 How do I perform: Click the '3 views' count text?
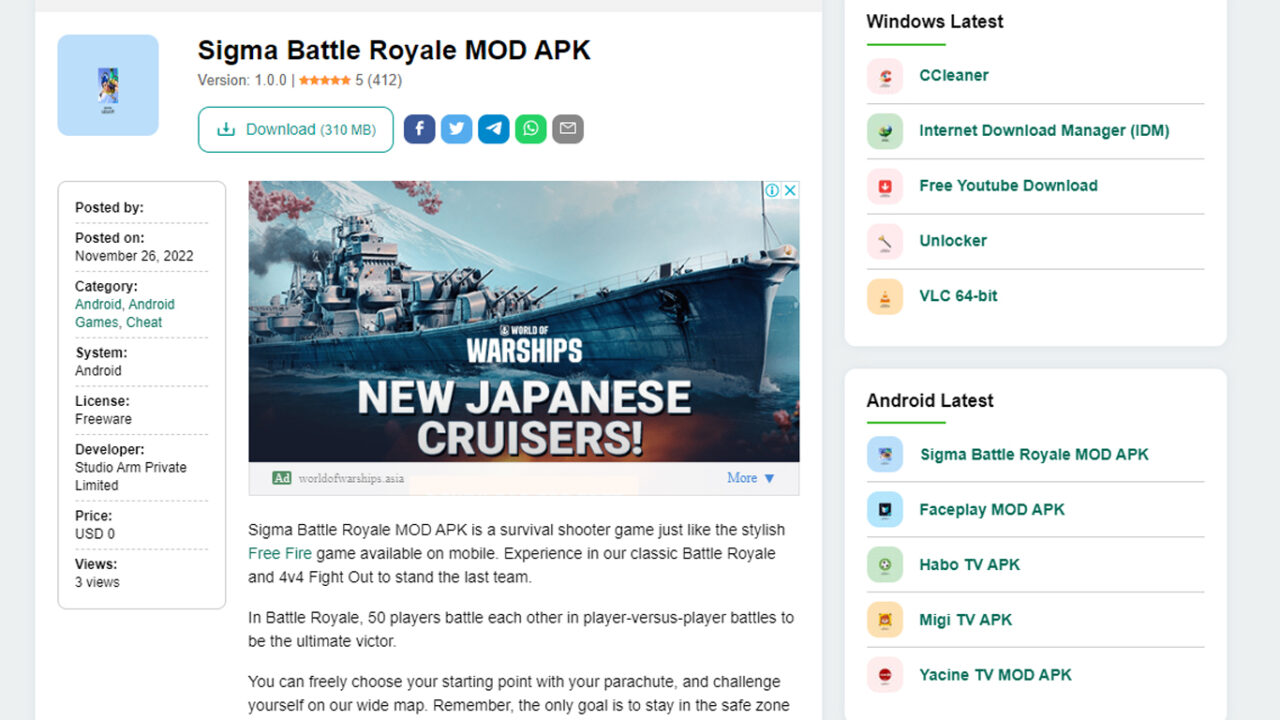(97, 582)
